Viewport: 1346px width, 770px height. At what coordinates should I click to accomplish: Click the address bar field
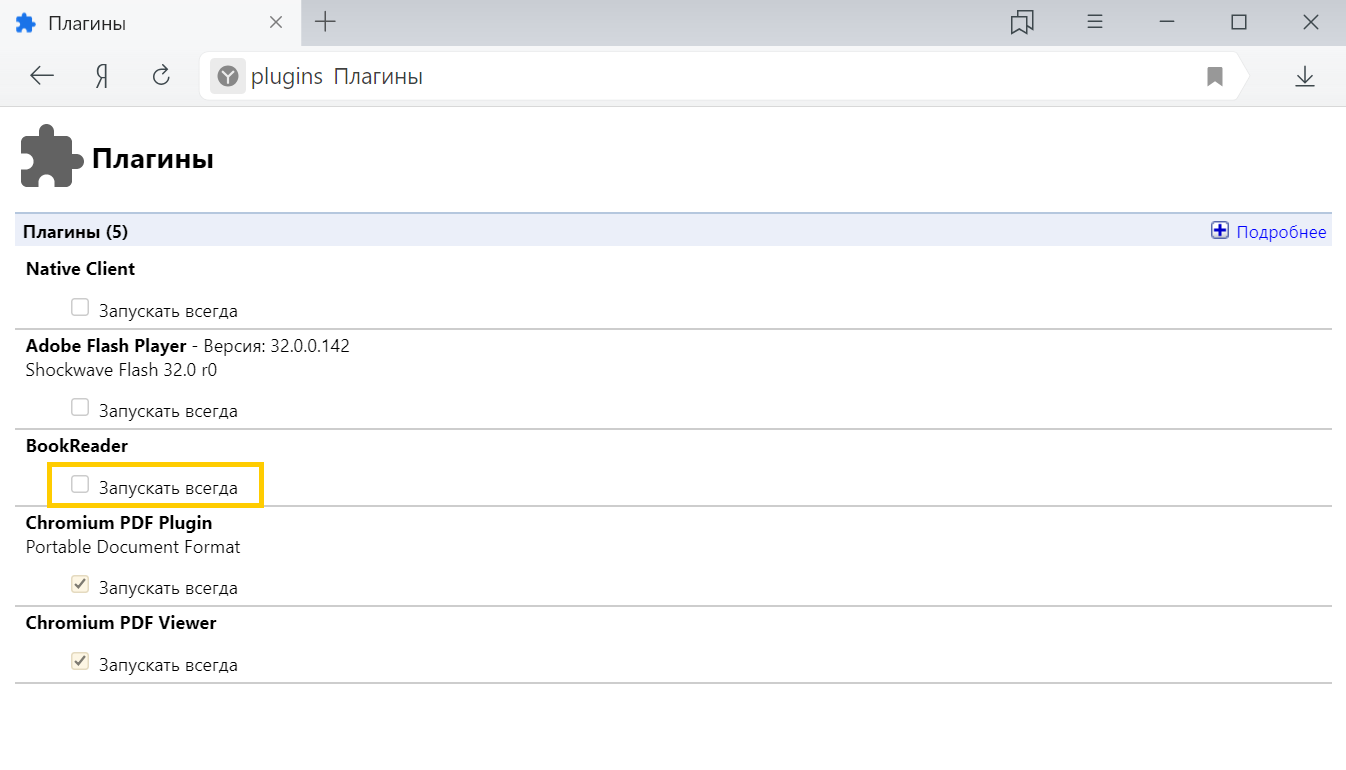[x=722, y=76]
